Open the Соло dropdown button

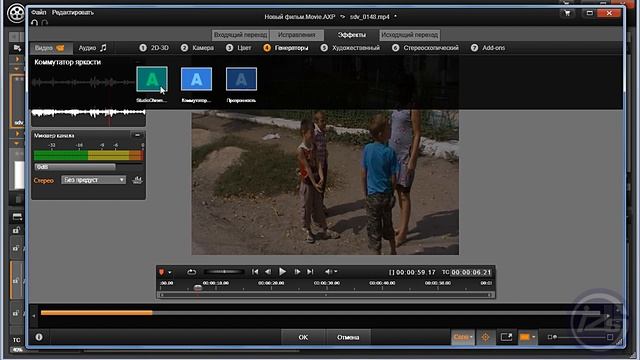tap(462, 337)
